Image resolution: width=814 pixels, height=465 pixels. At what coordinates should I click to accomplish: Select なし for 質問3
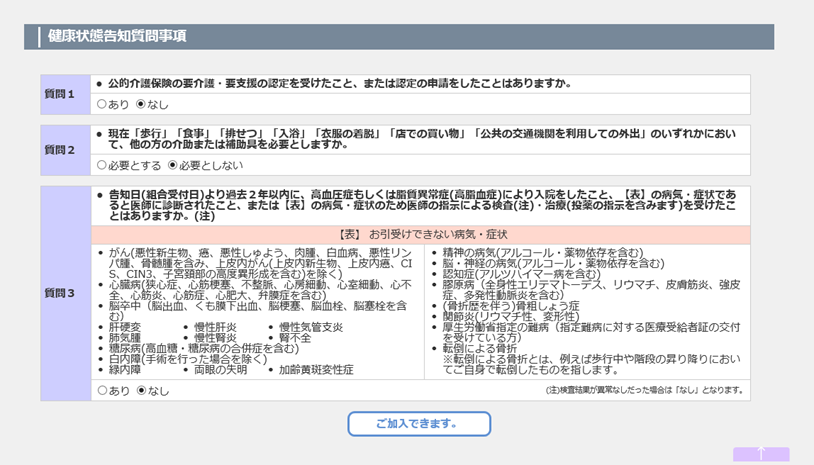point(140,390)
